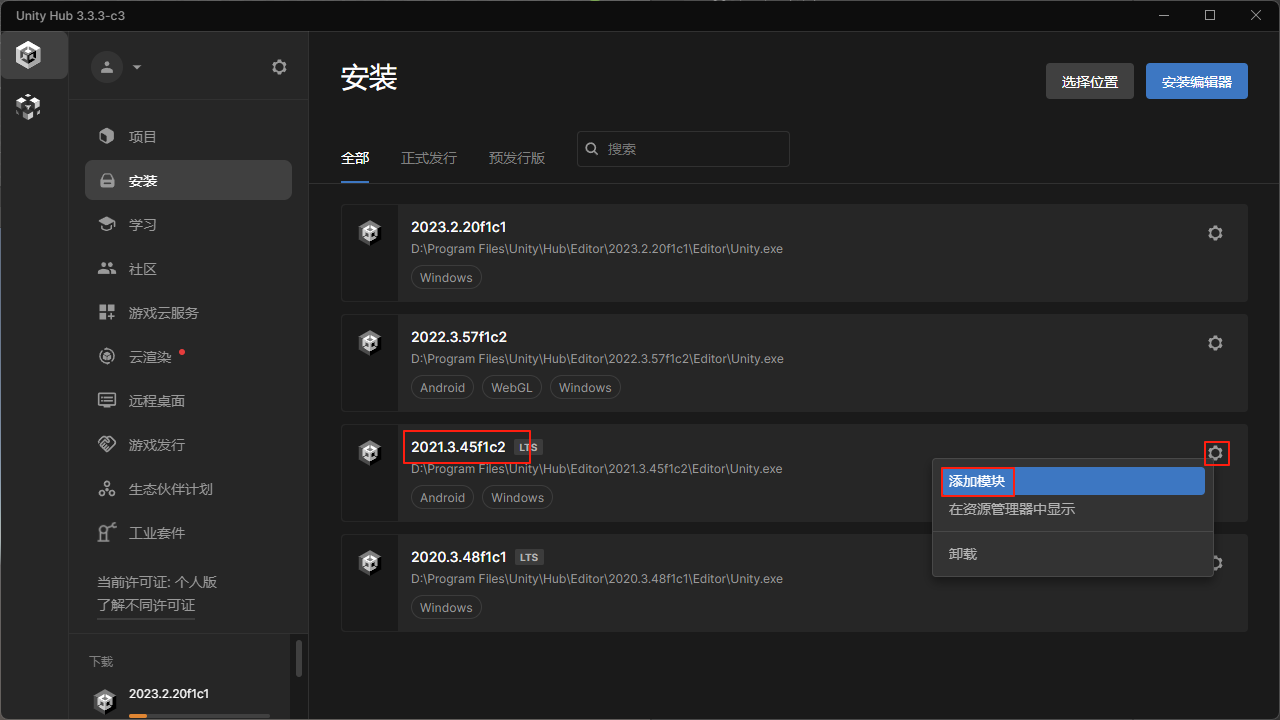1280x720 pixels.
Task: Click the WebGL tag under 2022.3.57f1c2
Action: tap(512, 387)
